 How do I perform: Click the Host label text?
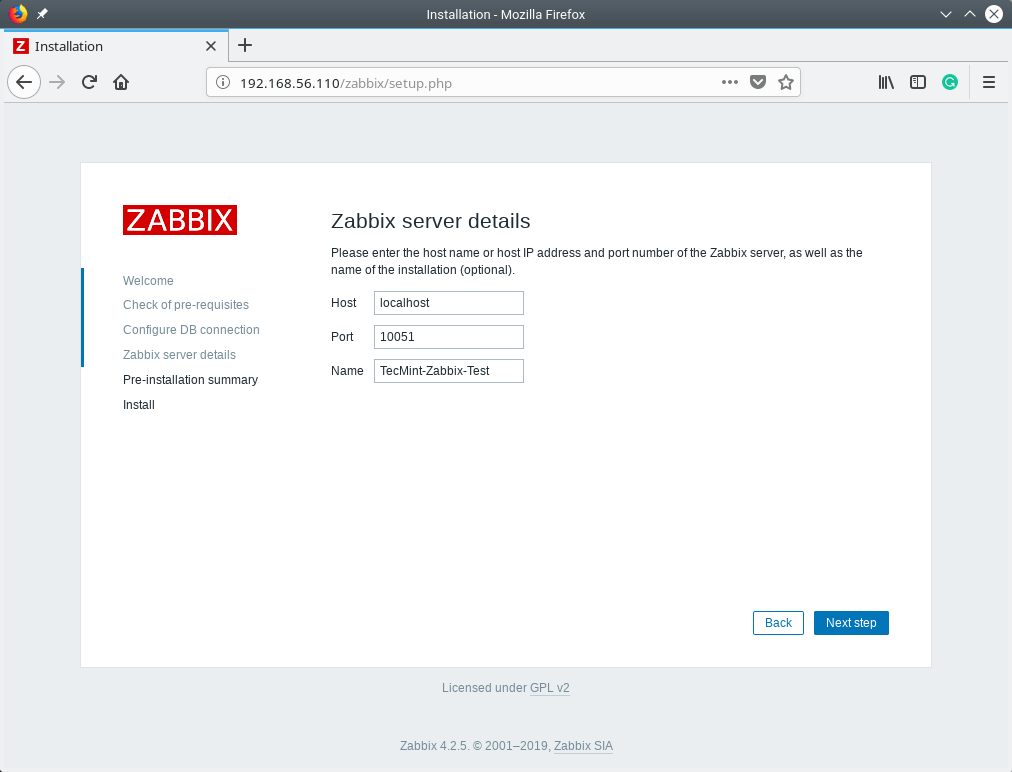[343, 303]
